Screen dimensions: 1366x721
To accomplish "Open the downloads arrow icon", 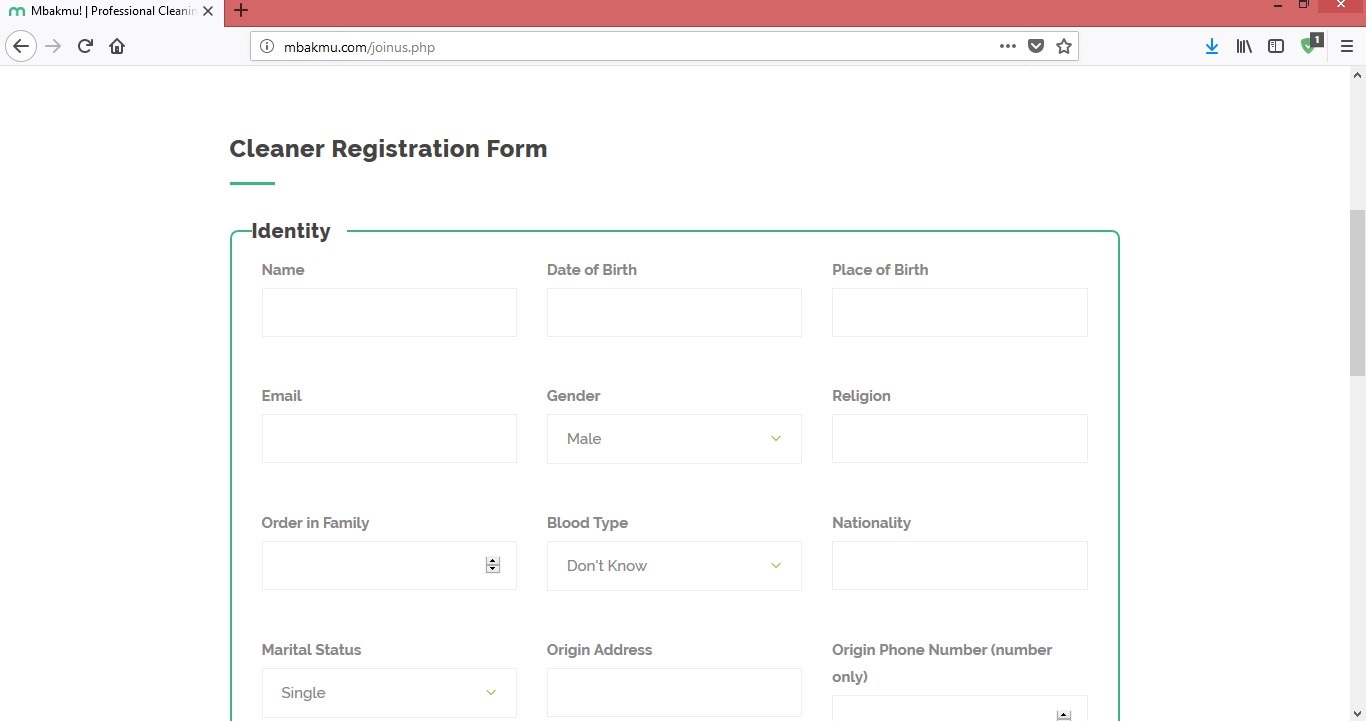I will (1212, 46).
